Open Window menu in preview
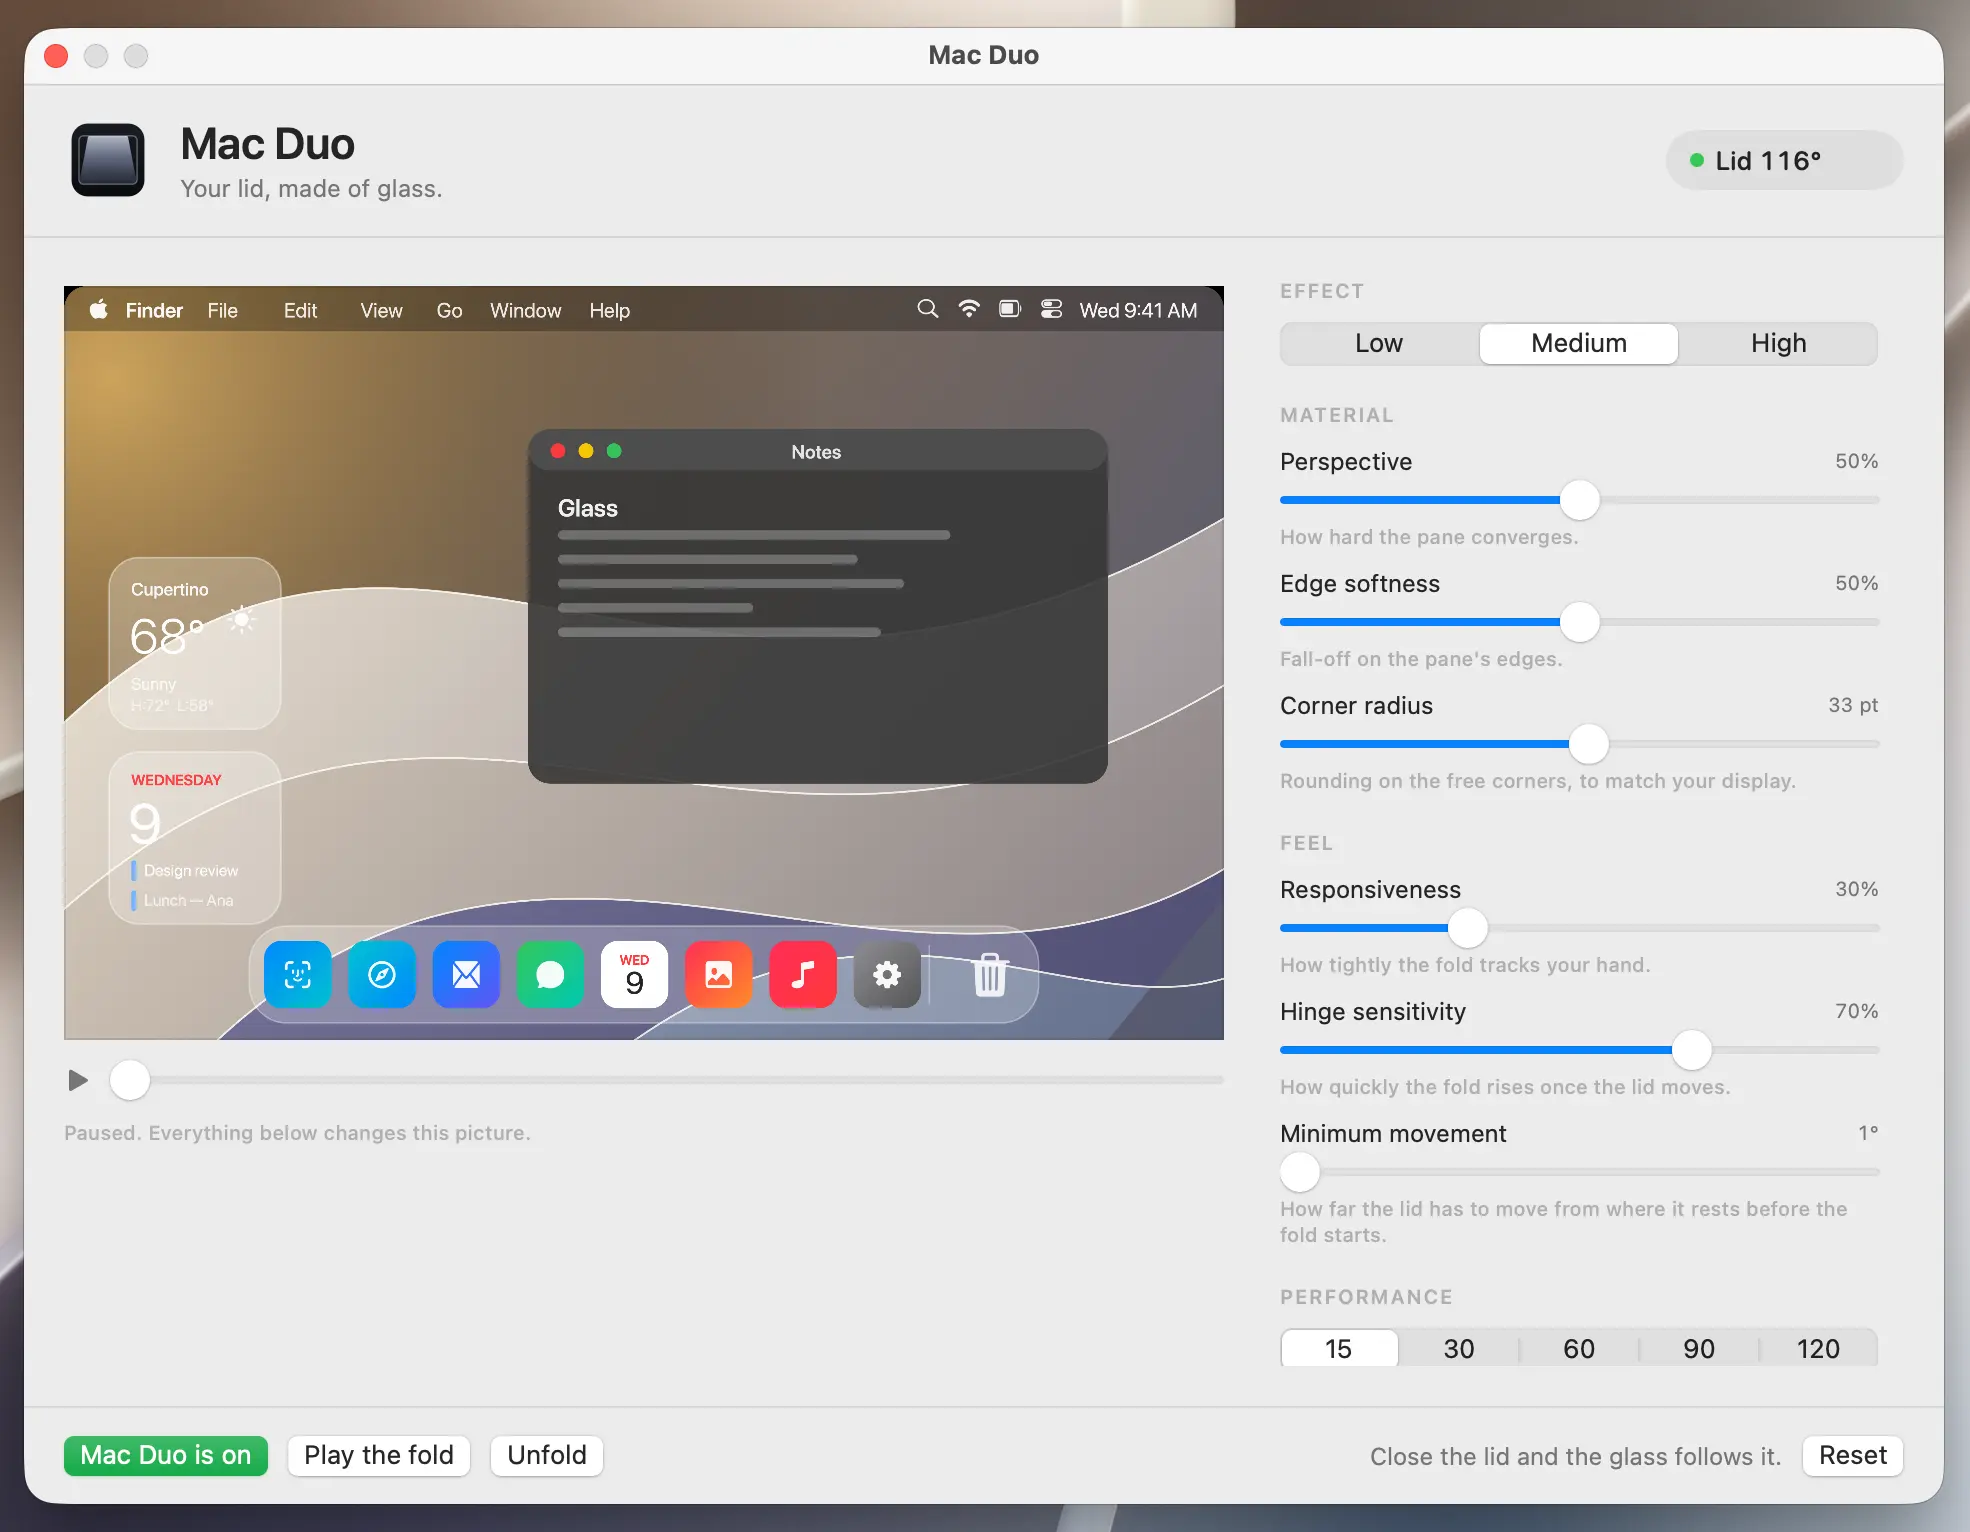Viewport: 1970px width, 1532px height. pos(525,310)
